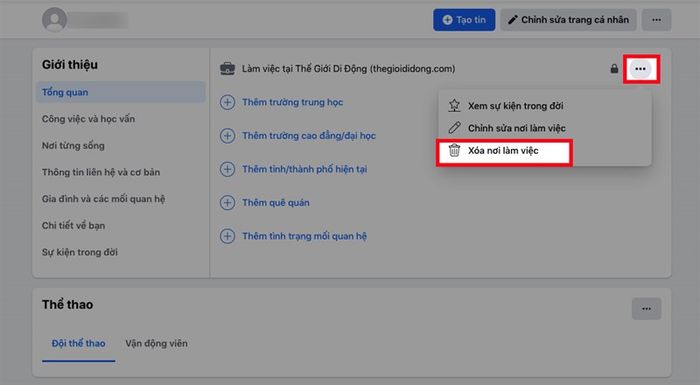The width and height of the screenshot is (700, 385).
Task: Click the pencil edit workplace icon
Action: (x=454, y=128)
